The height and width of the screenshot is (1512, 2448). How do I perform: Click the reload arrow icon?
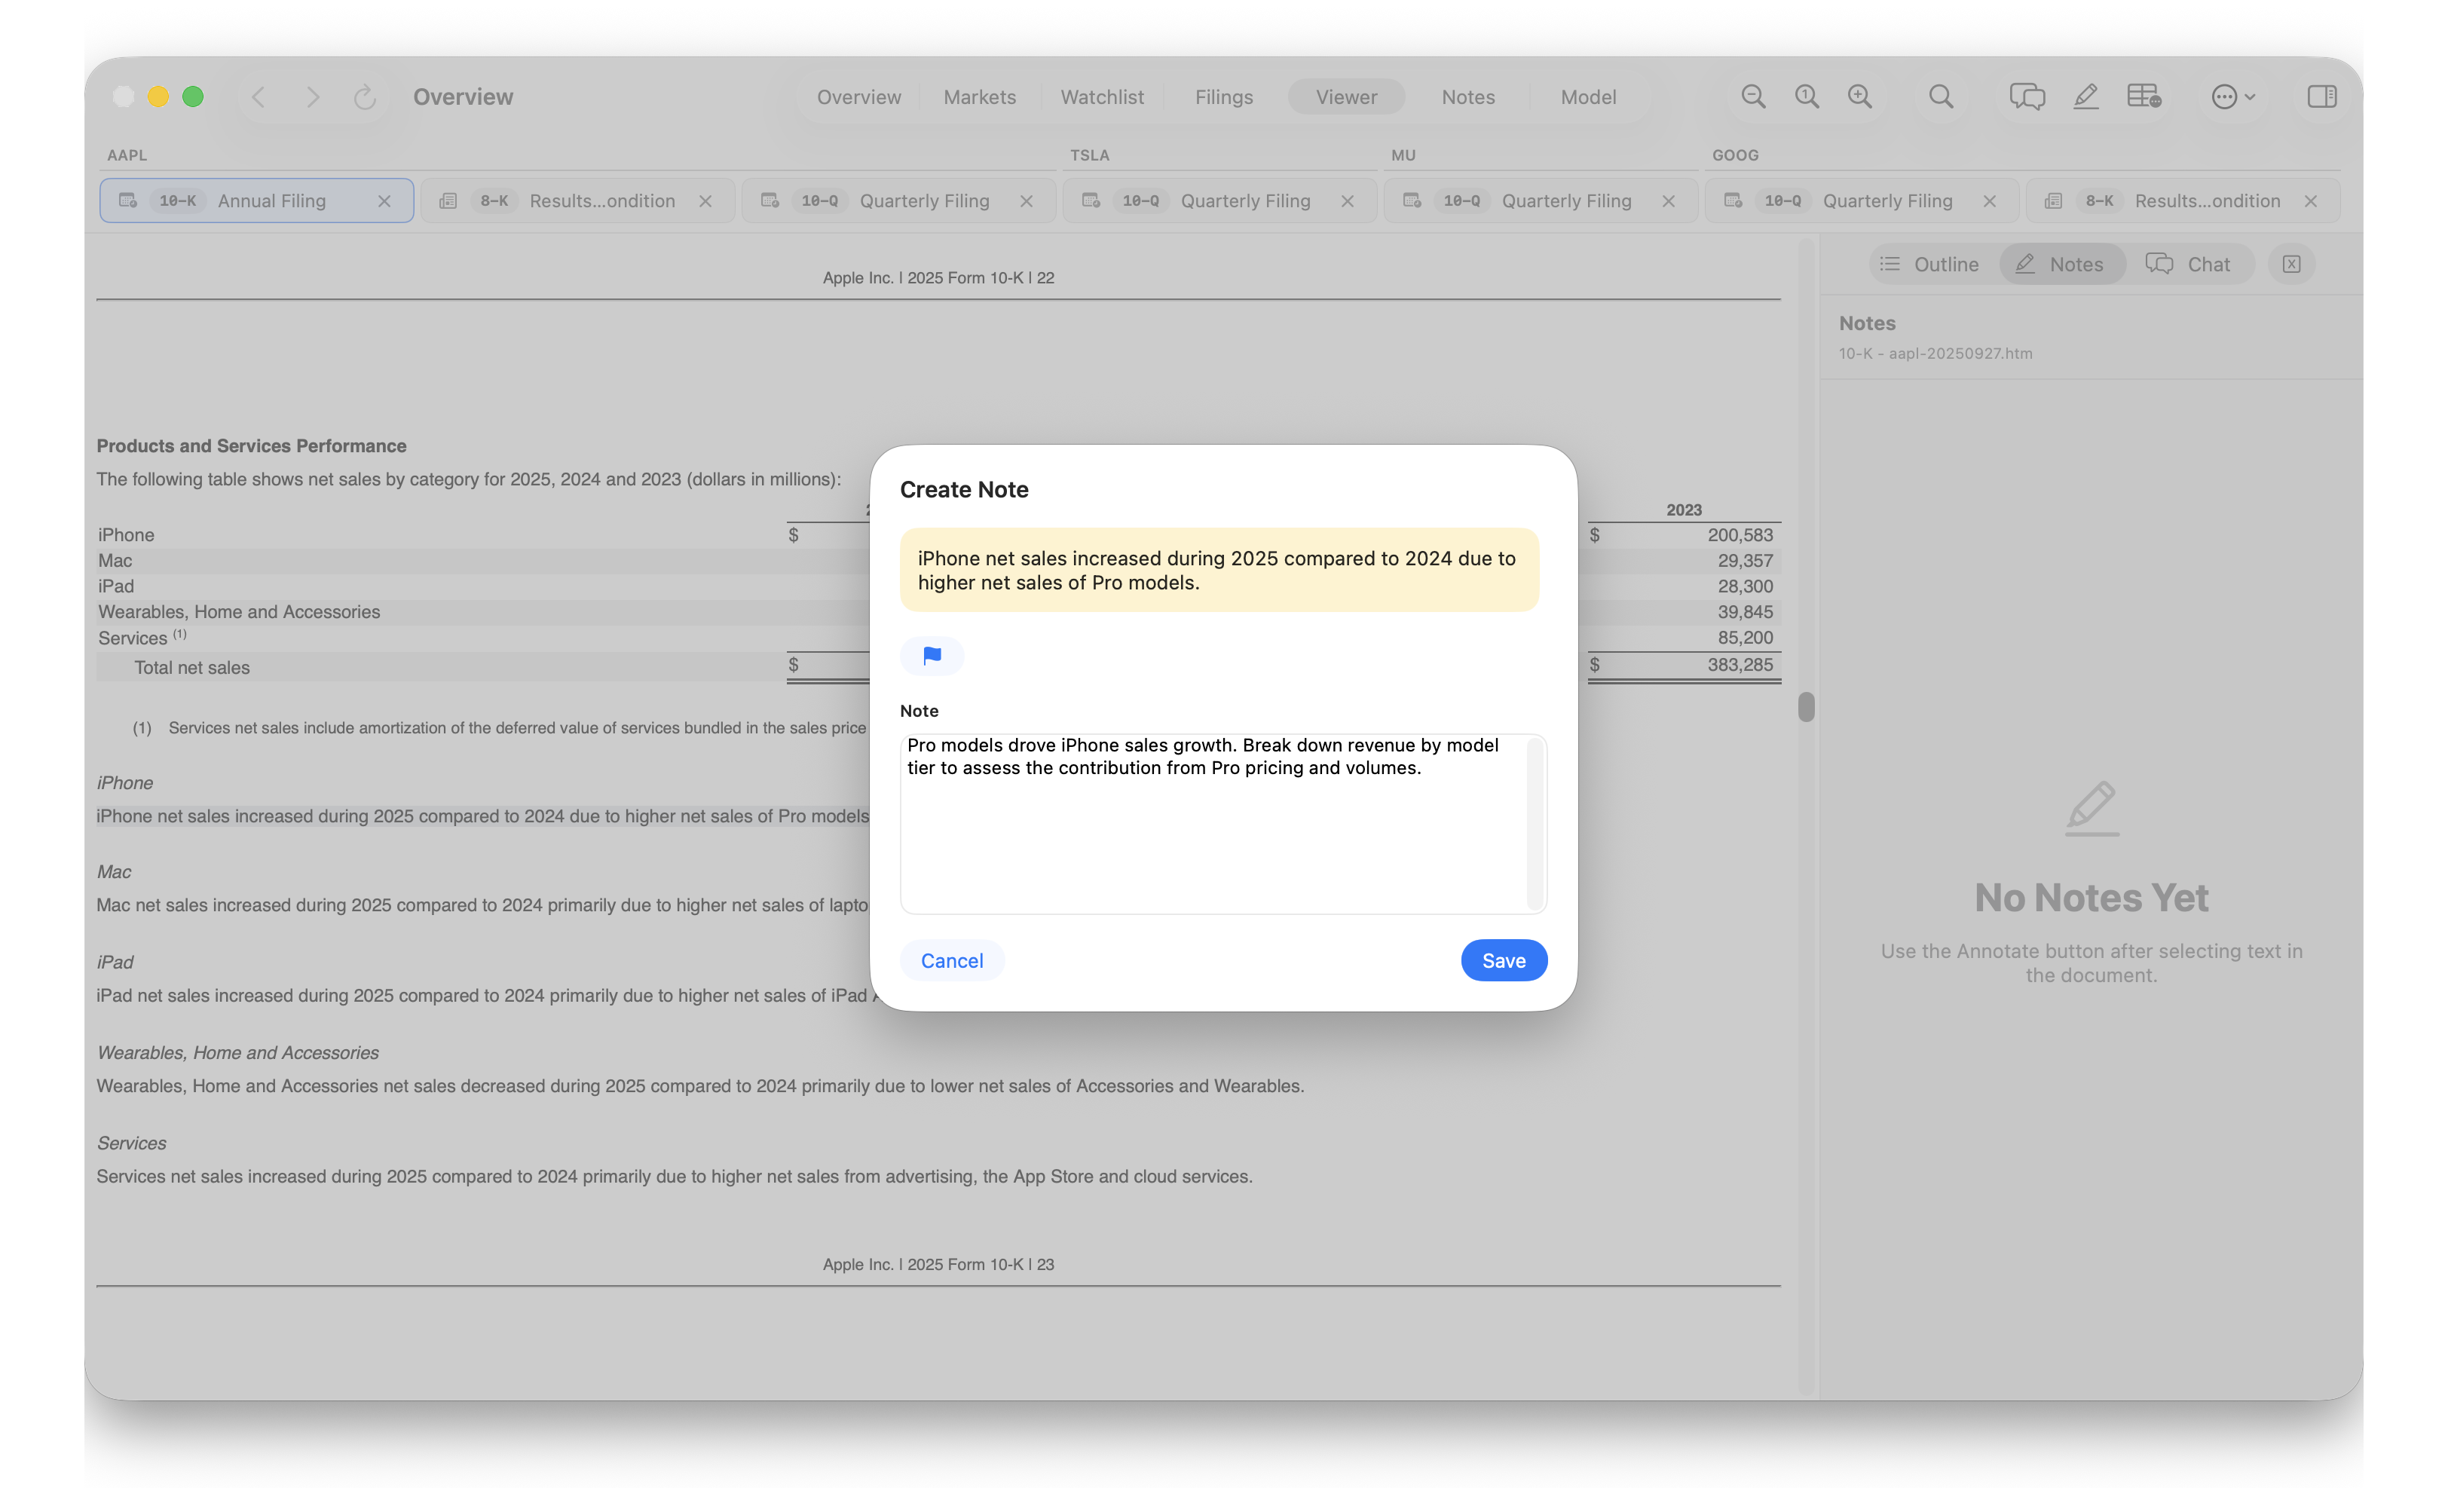click(x=365, y=96)
